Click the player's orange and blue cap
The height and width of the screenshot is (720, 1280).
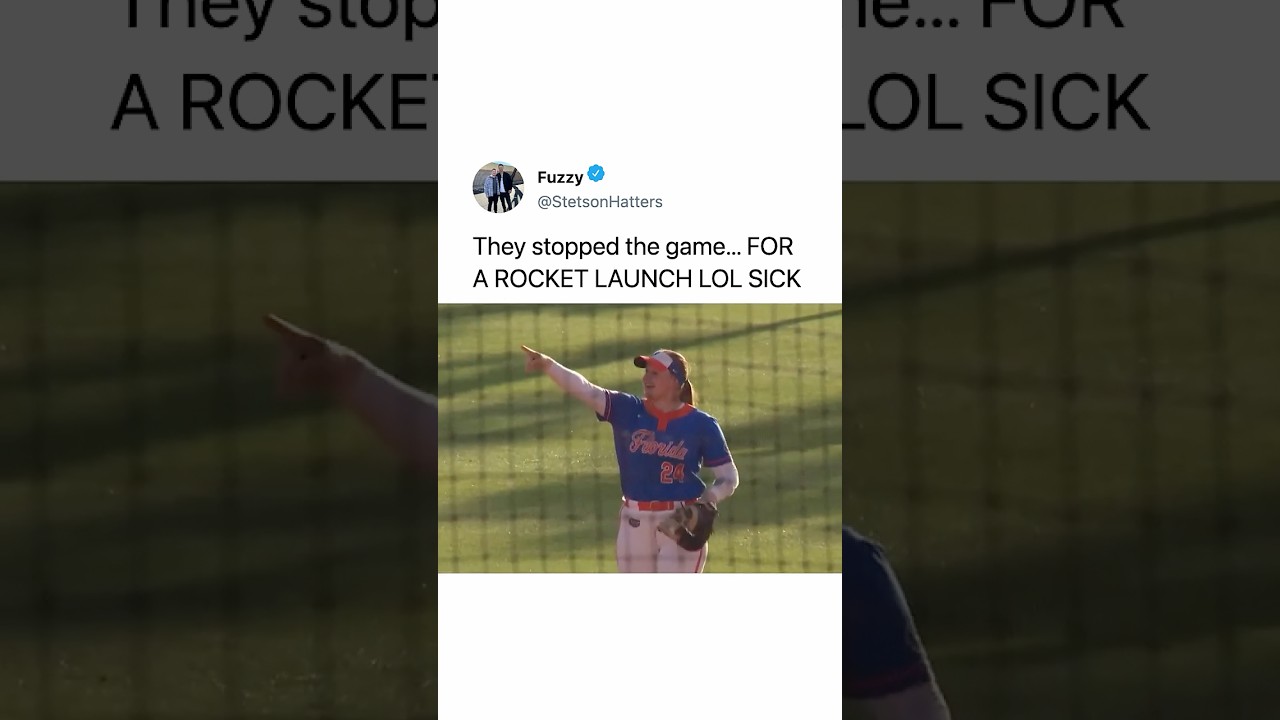[x=660, y=362]
